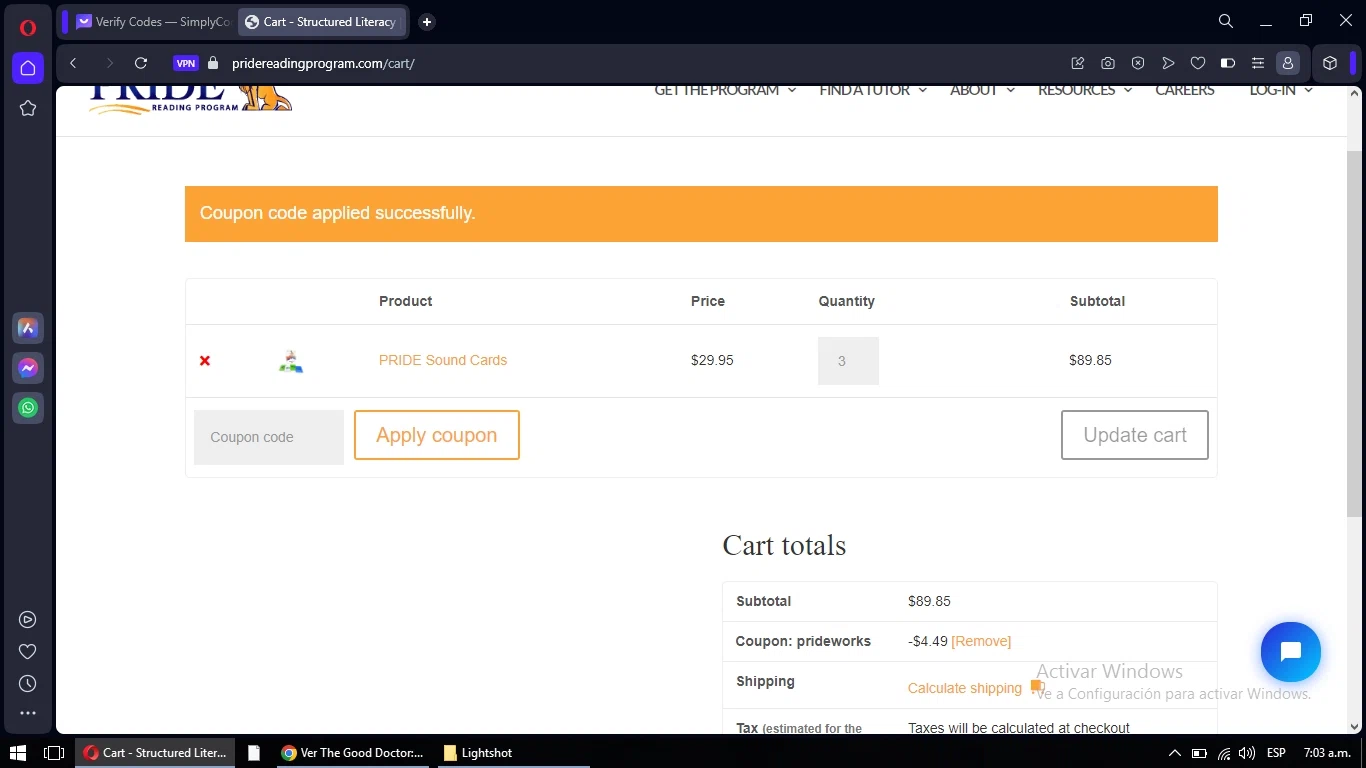Open the PRIDE Sound Cards product link
Image resolution: width=1366 pixels, height=768 pixels.
443,360
